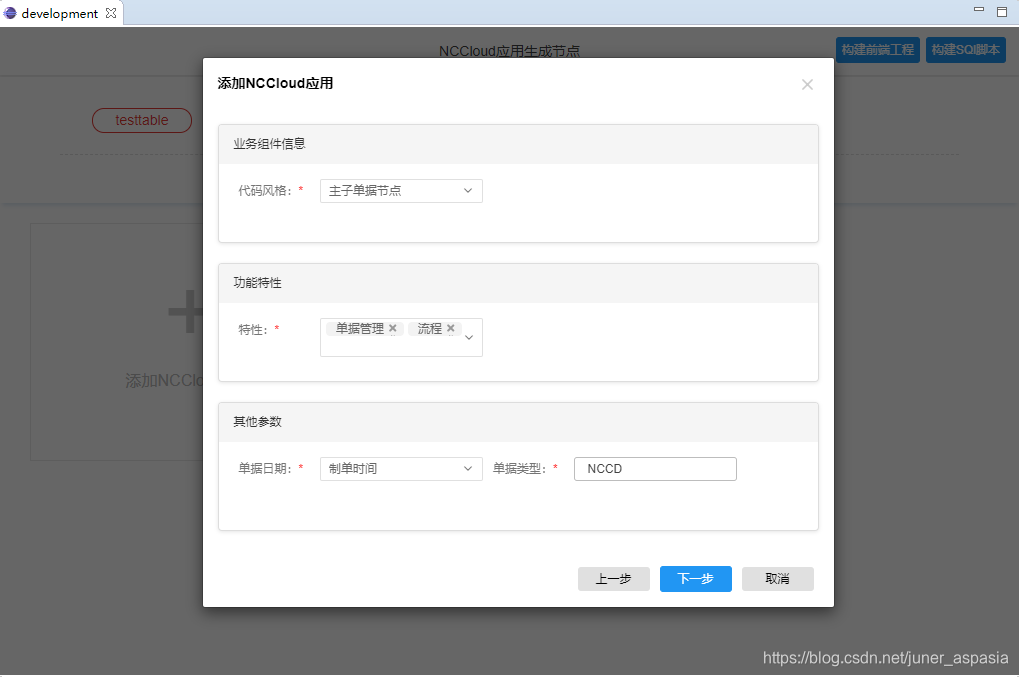Remove the 流程 tag from 特性
The width and height of the screenshot is (1019, 677).
click(450, 328)
